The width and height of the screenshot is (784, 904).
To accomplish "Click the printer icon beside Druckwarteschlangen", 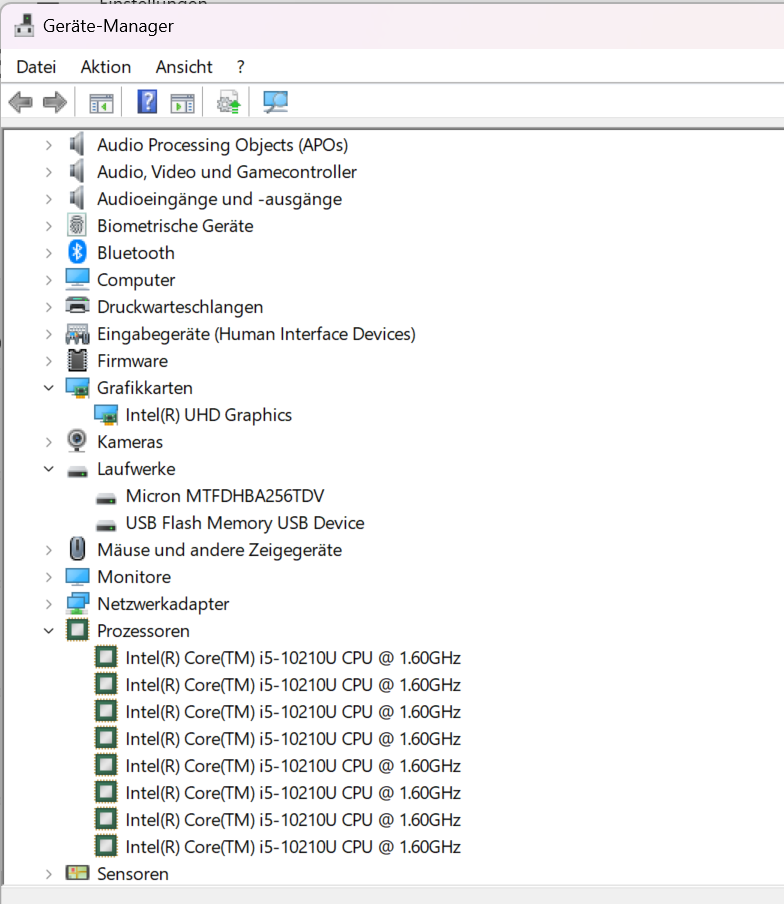I will tap(77, 306).
